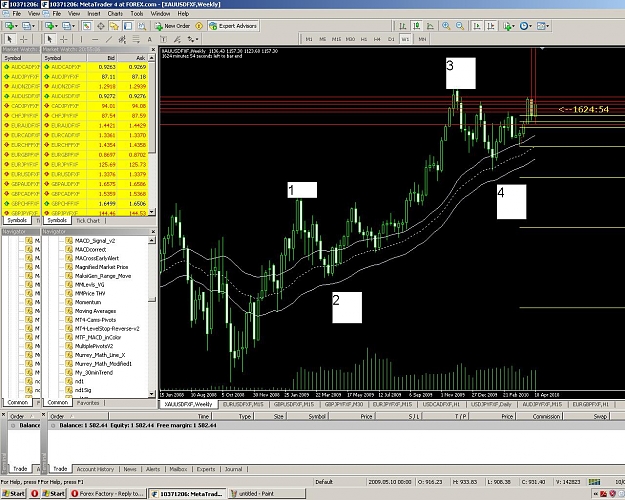The image size is (625, 500).
Task: Switch to Navigator Favorites tab
Action: tap(88, 403)
